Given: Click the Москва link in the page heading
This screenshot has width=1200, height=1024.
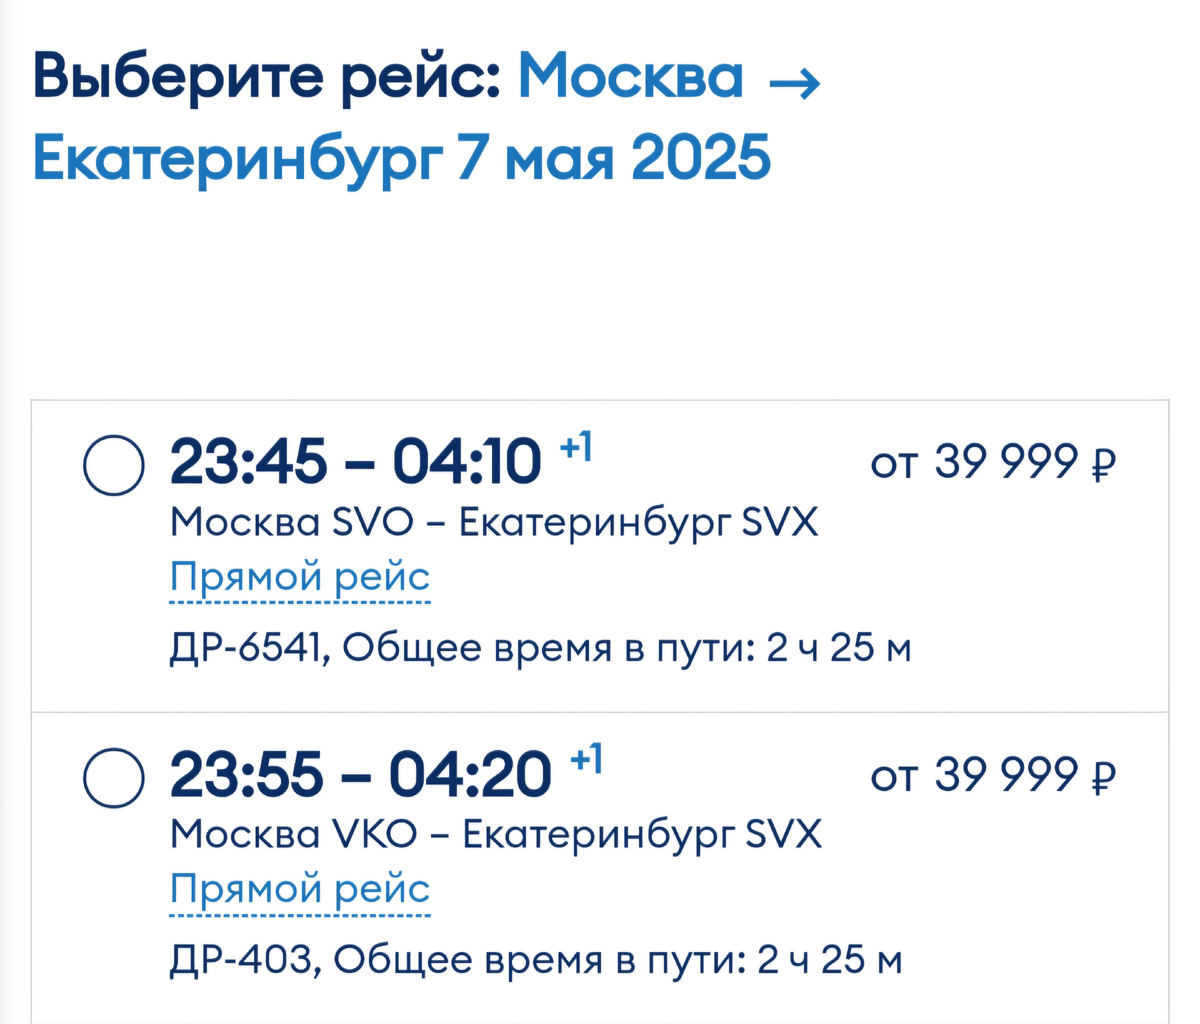Looking at the screenshot, I should pyautogui.click(x=630, y=78).
